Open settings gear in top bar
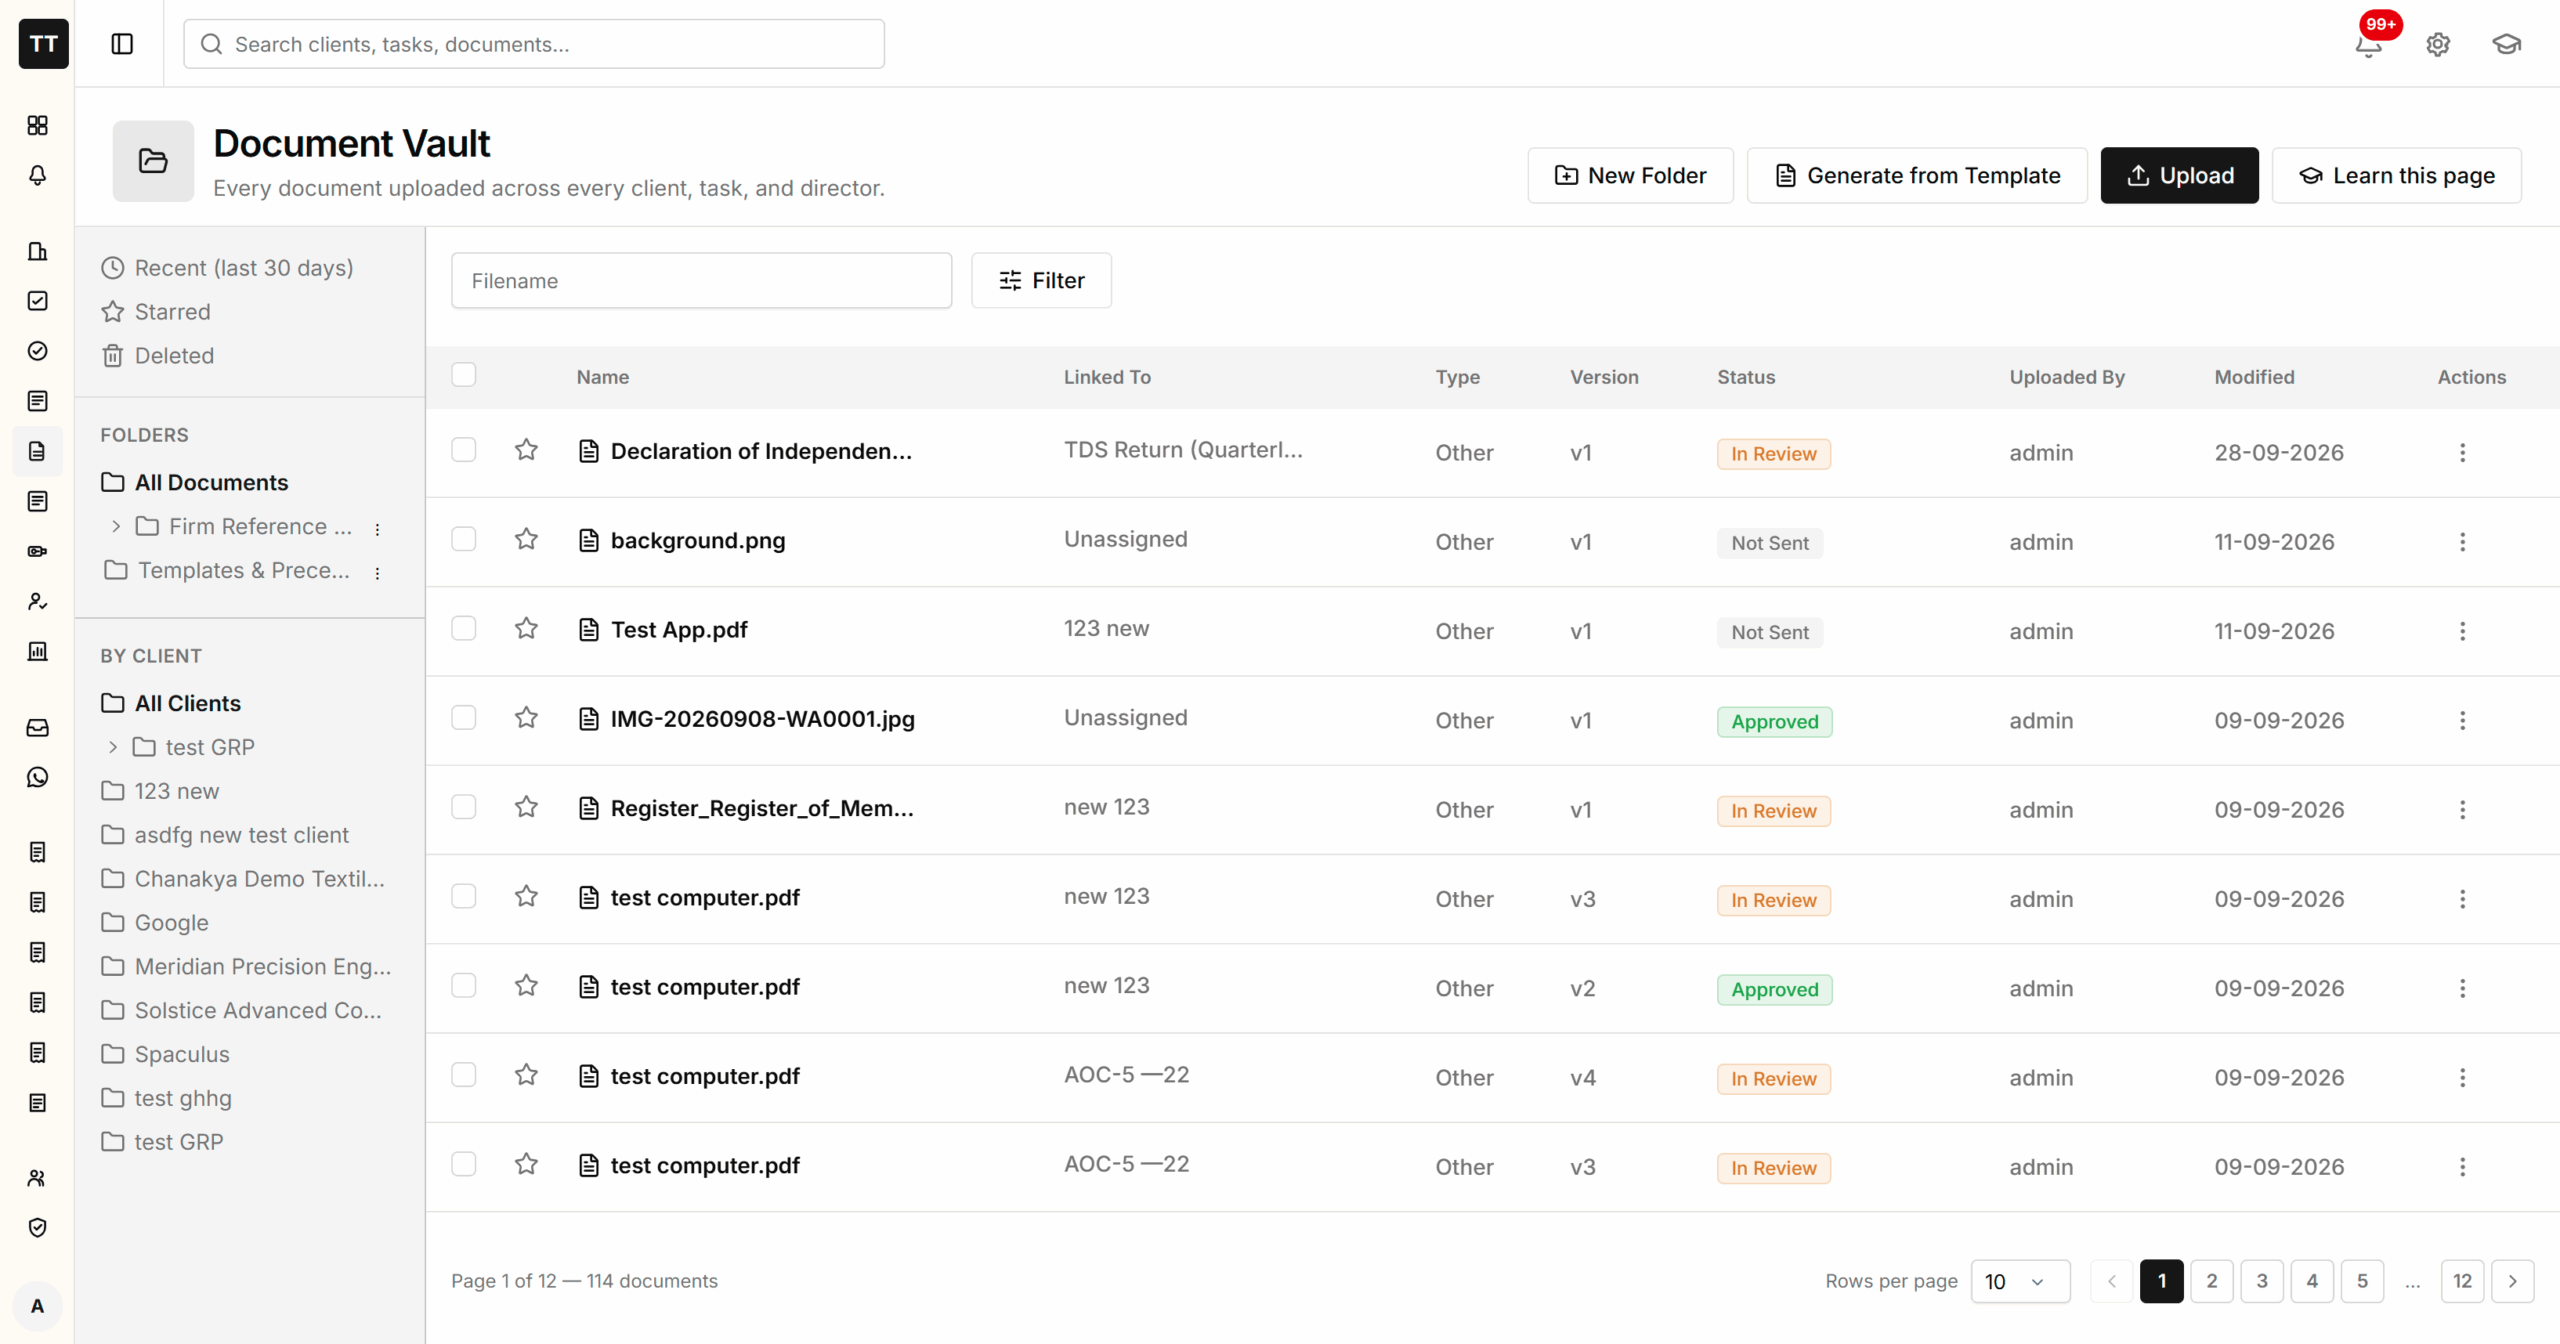 click(2438, 44)
